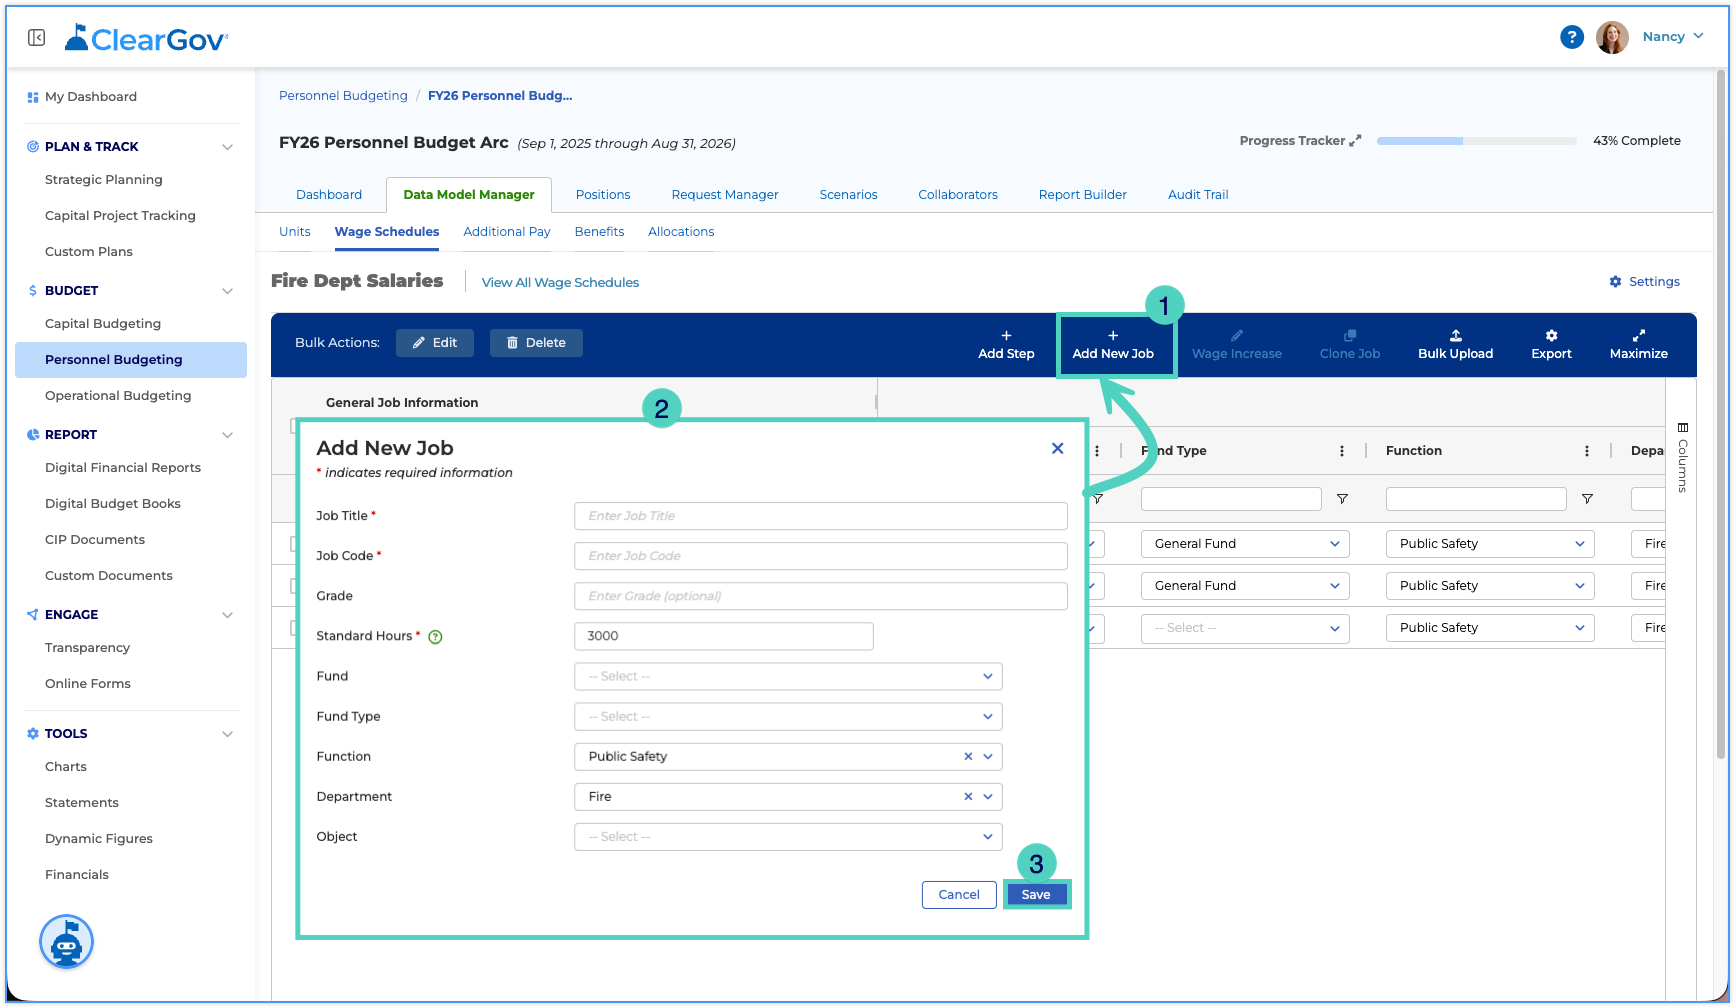The image size is (1735, 1008).
Task: Open the help question mark icon
Action: 1572,37
